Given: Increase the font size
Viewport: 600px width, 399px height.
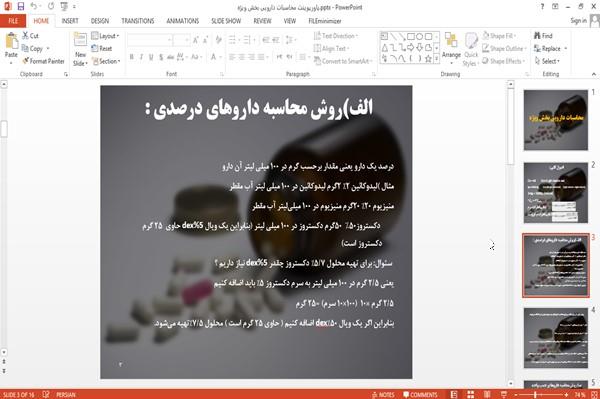Looking at the screenshot, I should 196,40.
